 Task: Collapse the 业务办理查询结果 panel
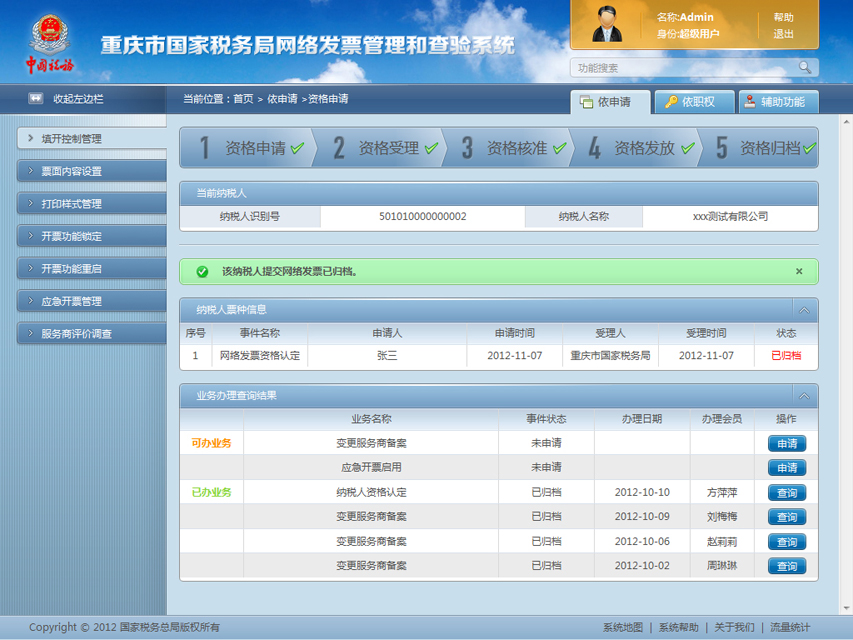point(804,396)
